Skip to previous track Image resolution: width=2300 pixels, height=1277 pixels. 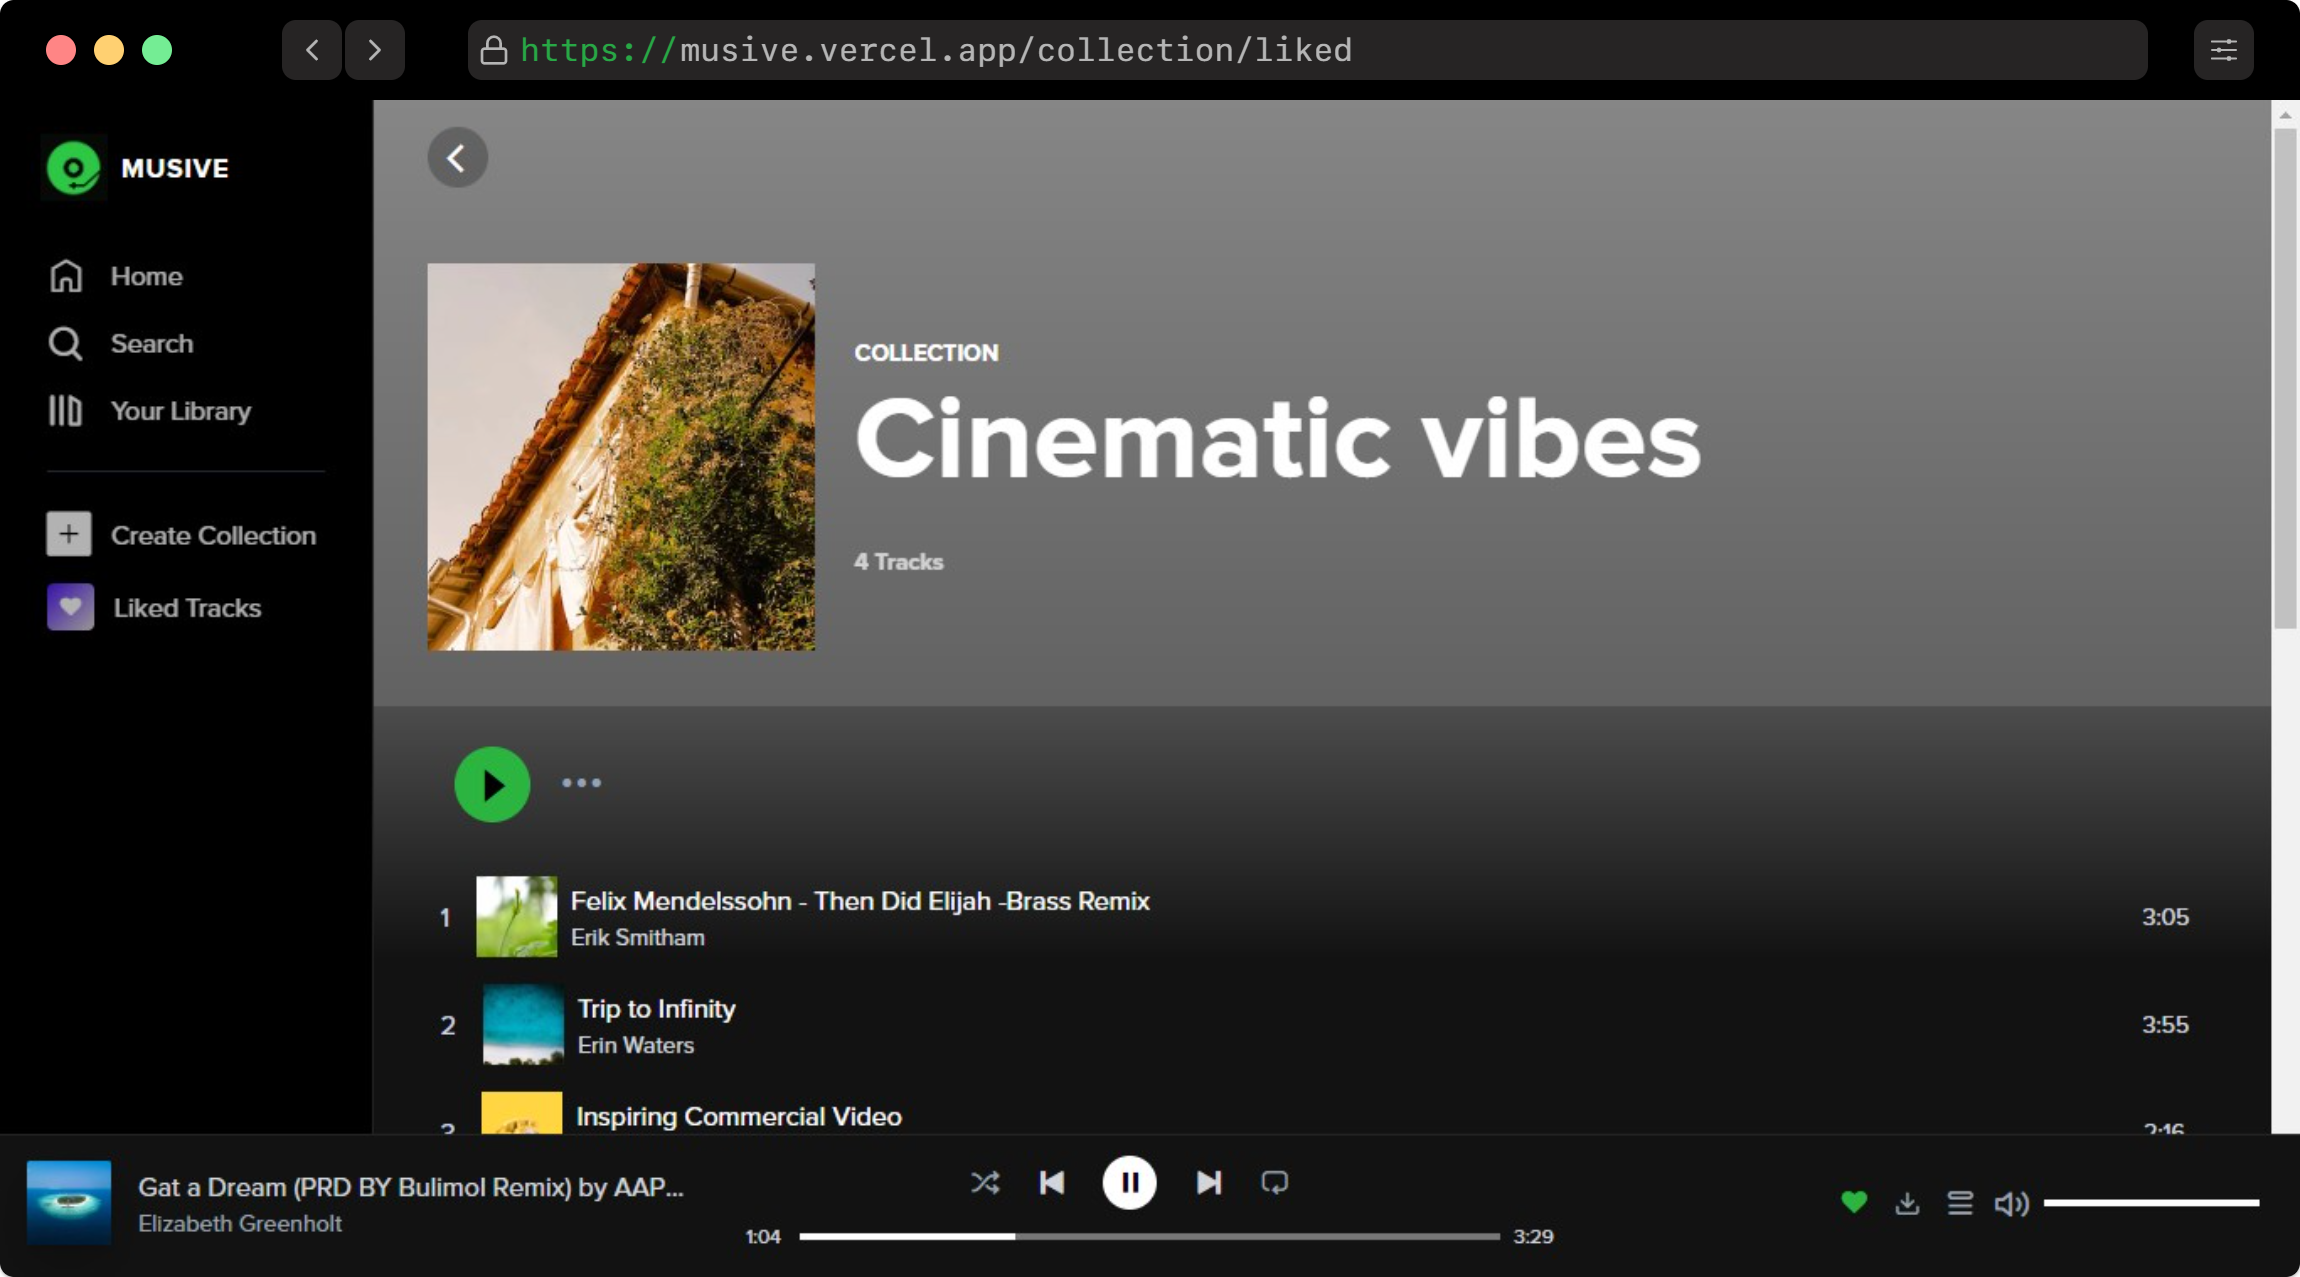1052,1183
